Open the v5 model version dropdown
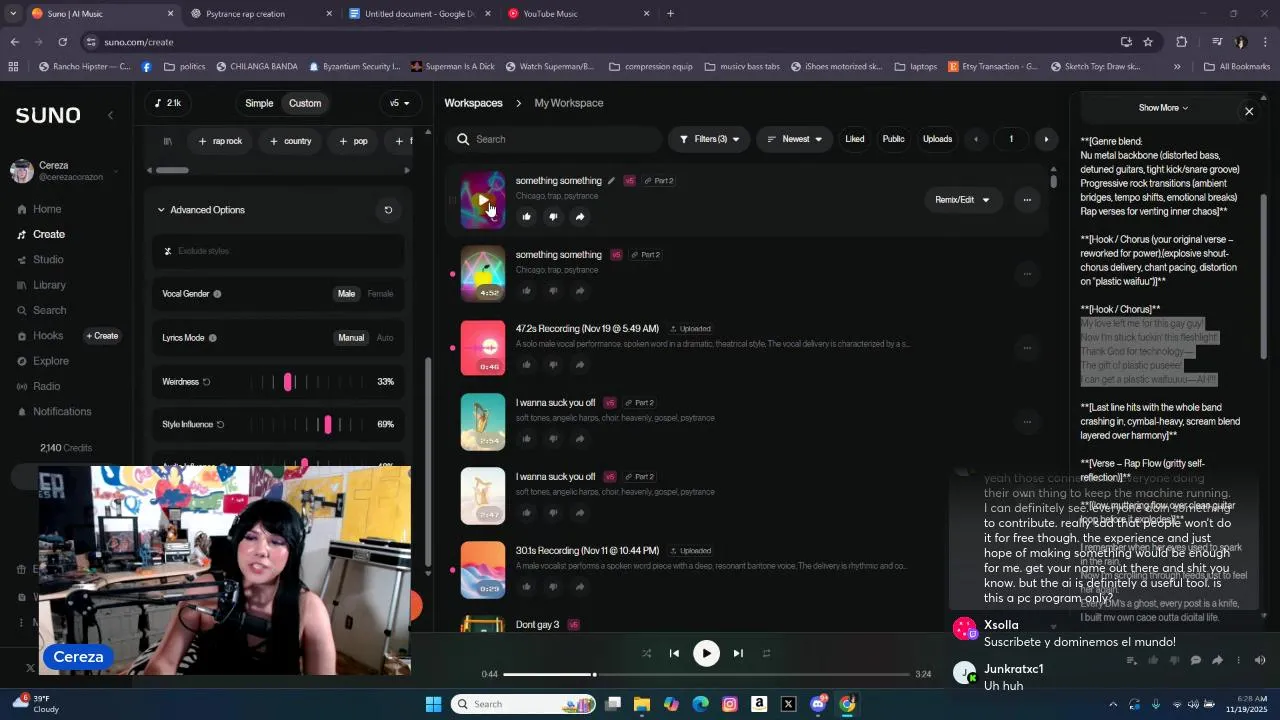This screenshot has height=720, width=1280. coord(400,103)
